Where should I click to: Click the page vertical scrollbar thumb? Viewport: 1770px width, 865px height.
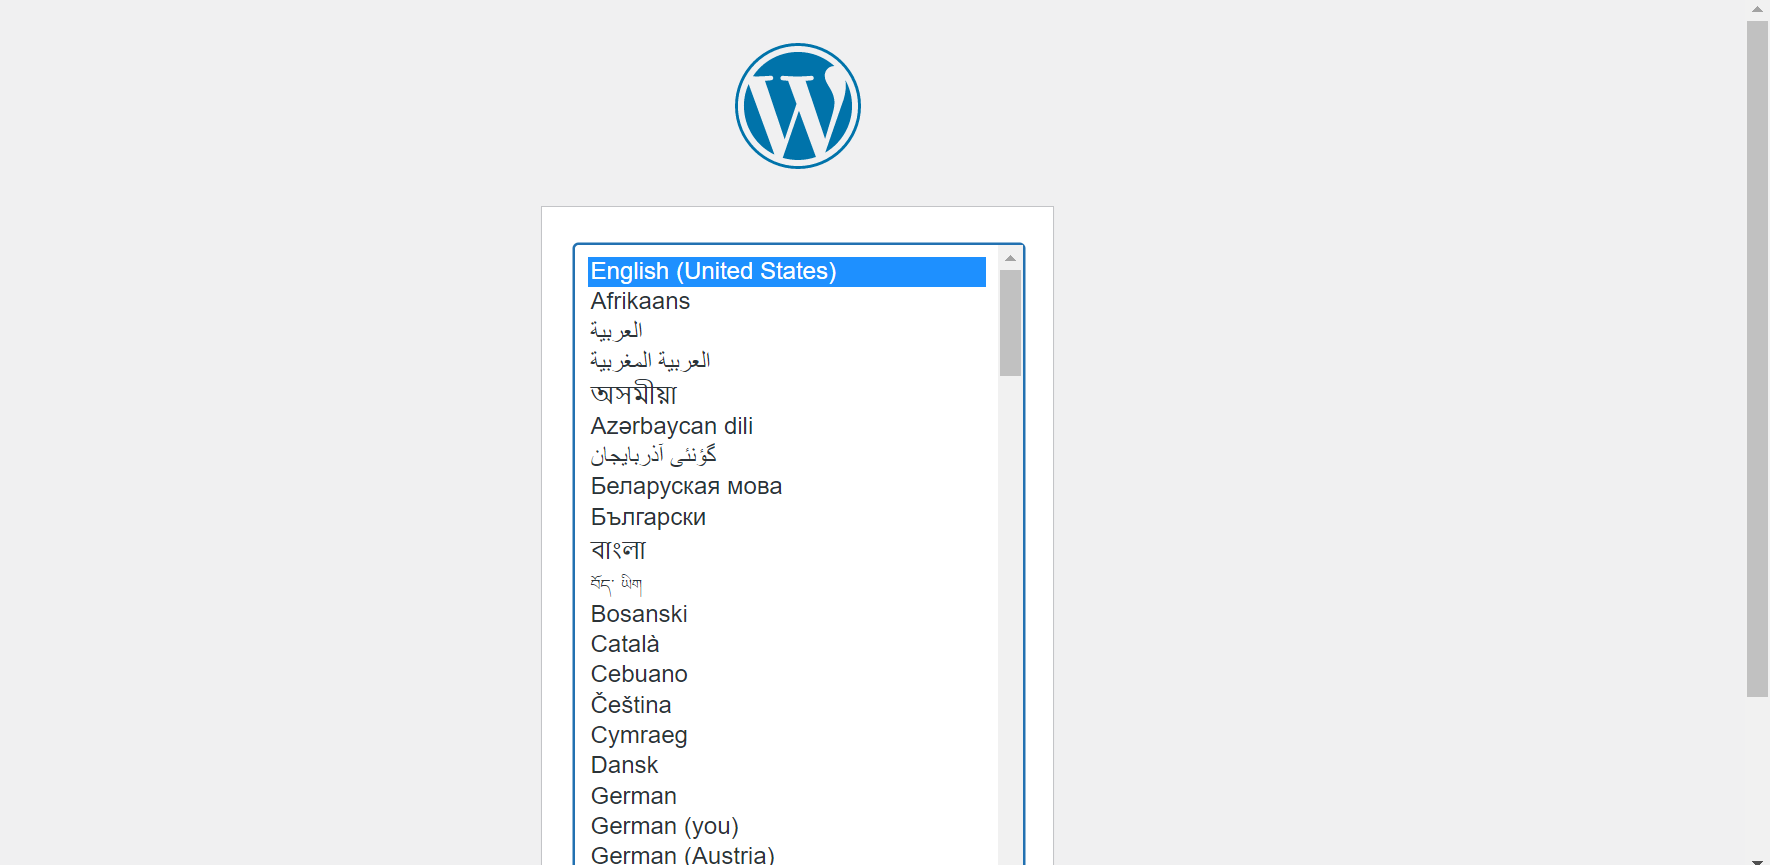[1758, 358]
